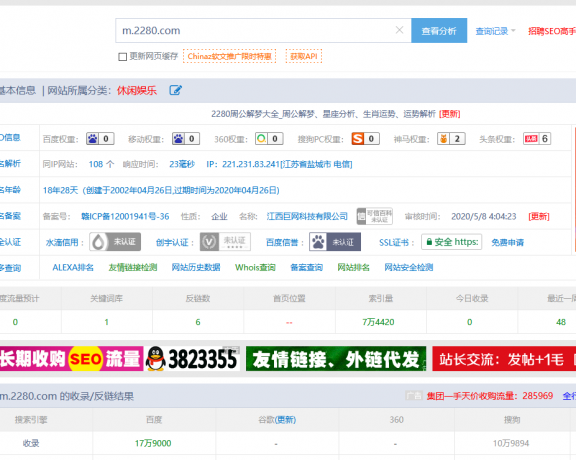The image size is (576, 460).
Task: Click the 百度信誉 未认证 badge
Action: click(335, 242)
